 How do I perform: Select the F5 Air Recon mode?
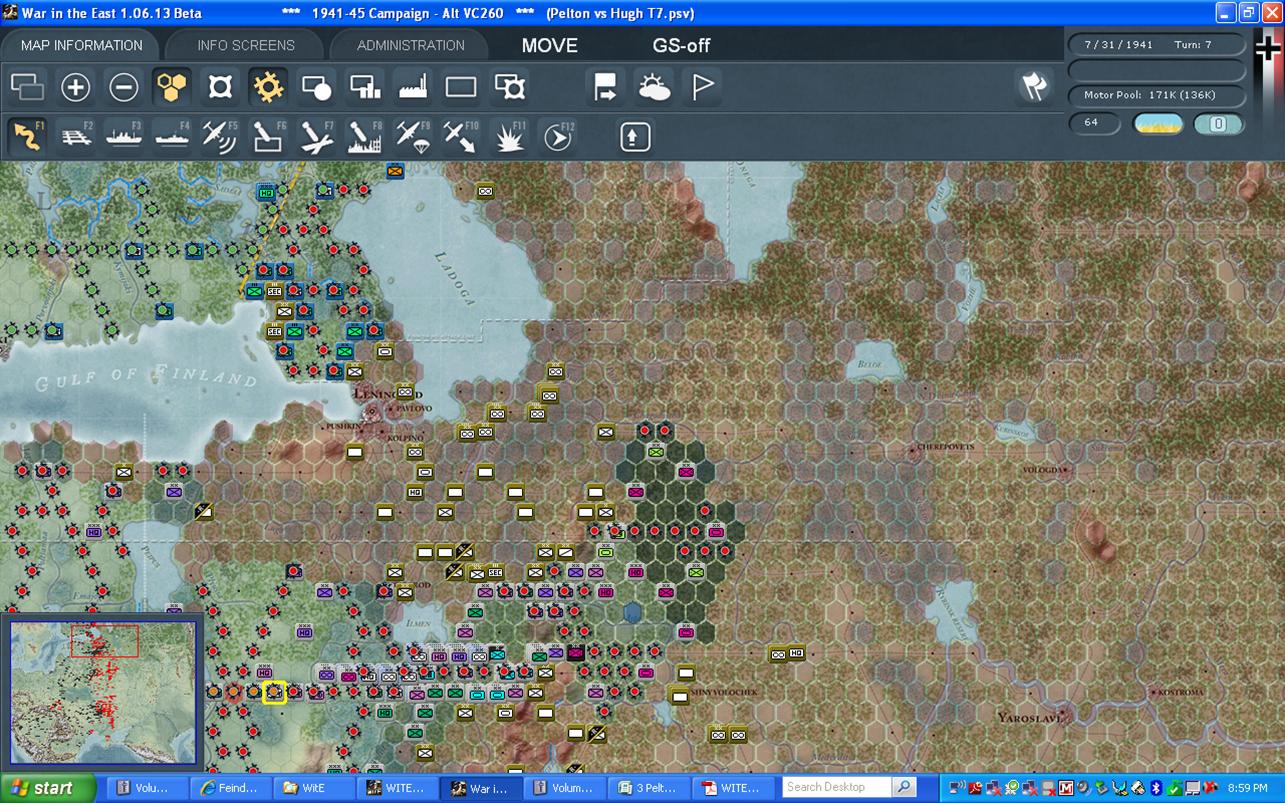pos(220,136)
